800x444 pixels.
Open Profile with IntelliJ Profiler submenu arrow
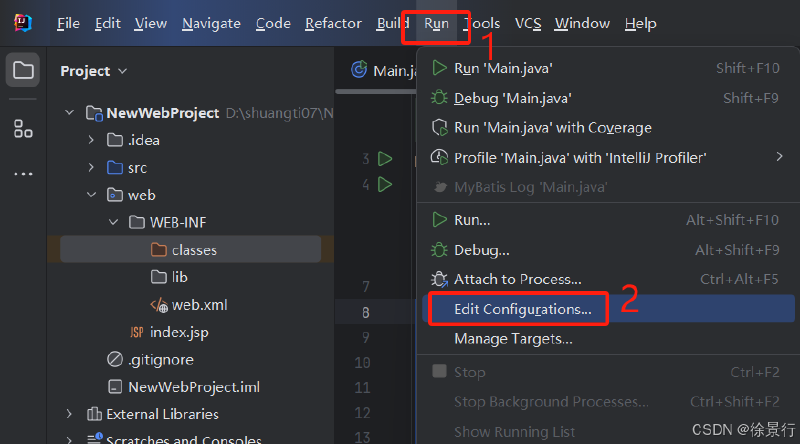tap(779, 157)
